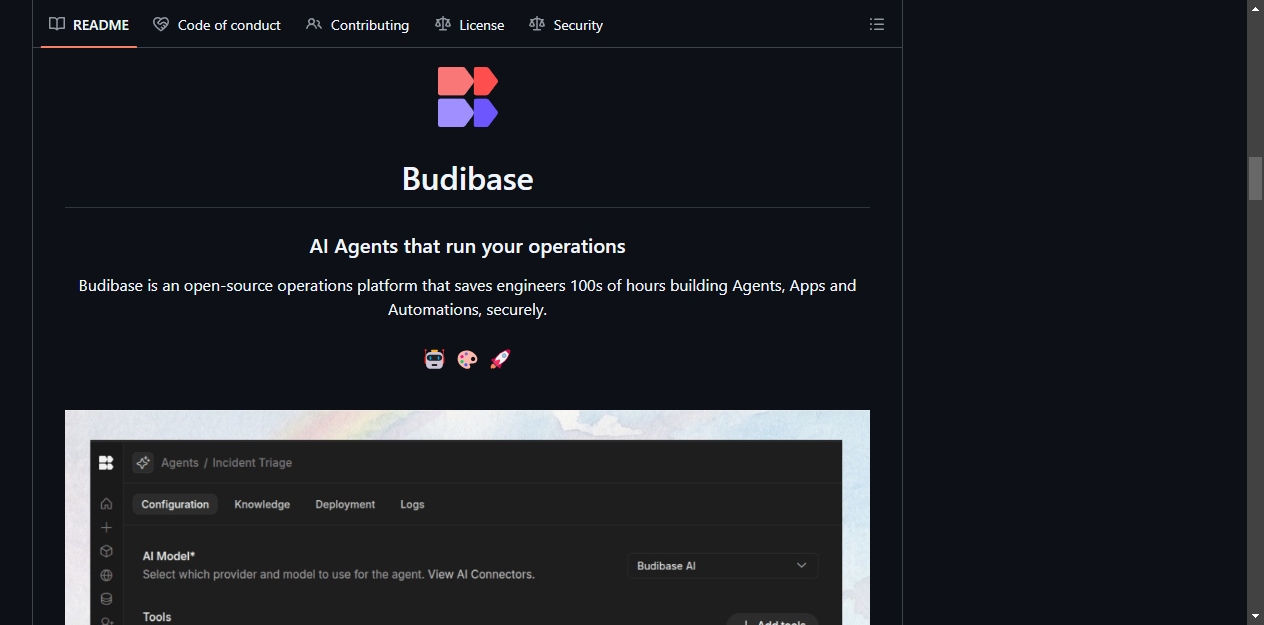Click the rocket emoji icon
Image resolution: width=1264 pixels, height=625 pixels.
point(500,359)
